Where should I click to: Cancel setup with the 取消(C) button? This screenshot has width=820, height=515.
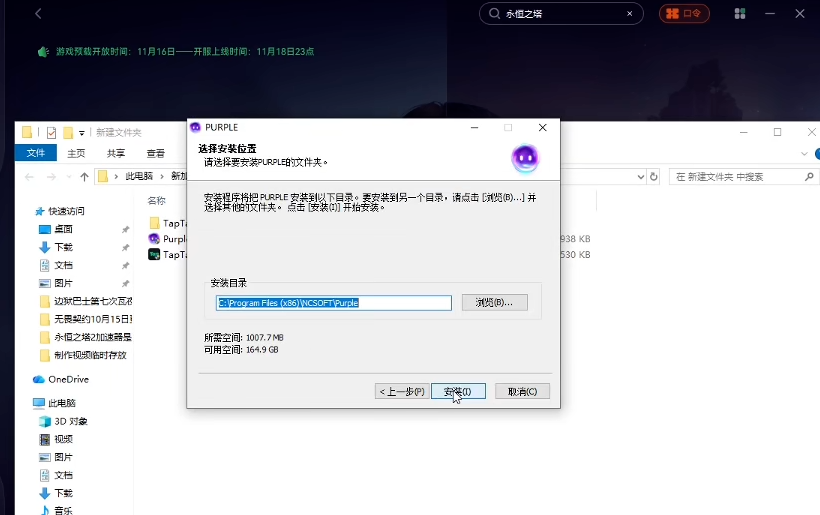[522, 391]
